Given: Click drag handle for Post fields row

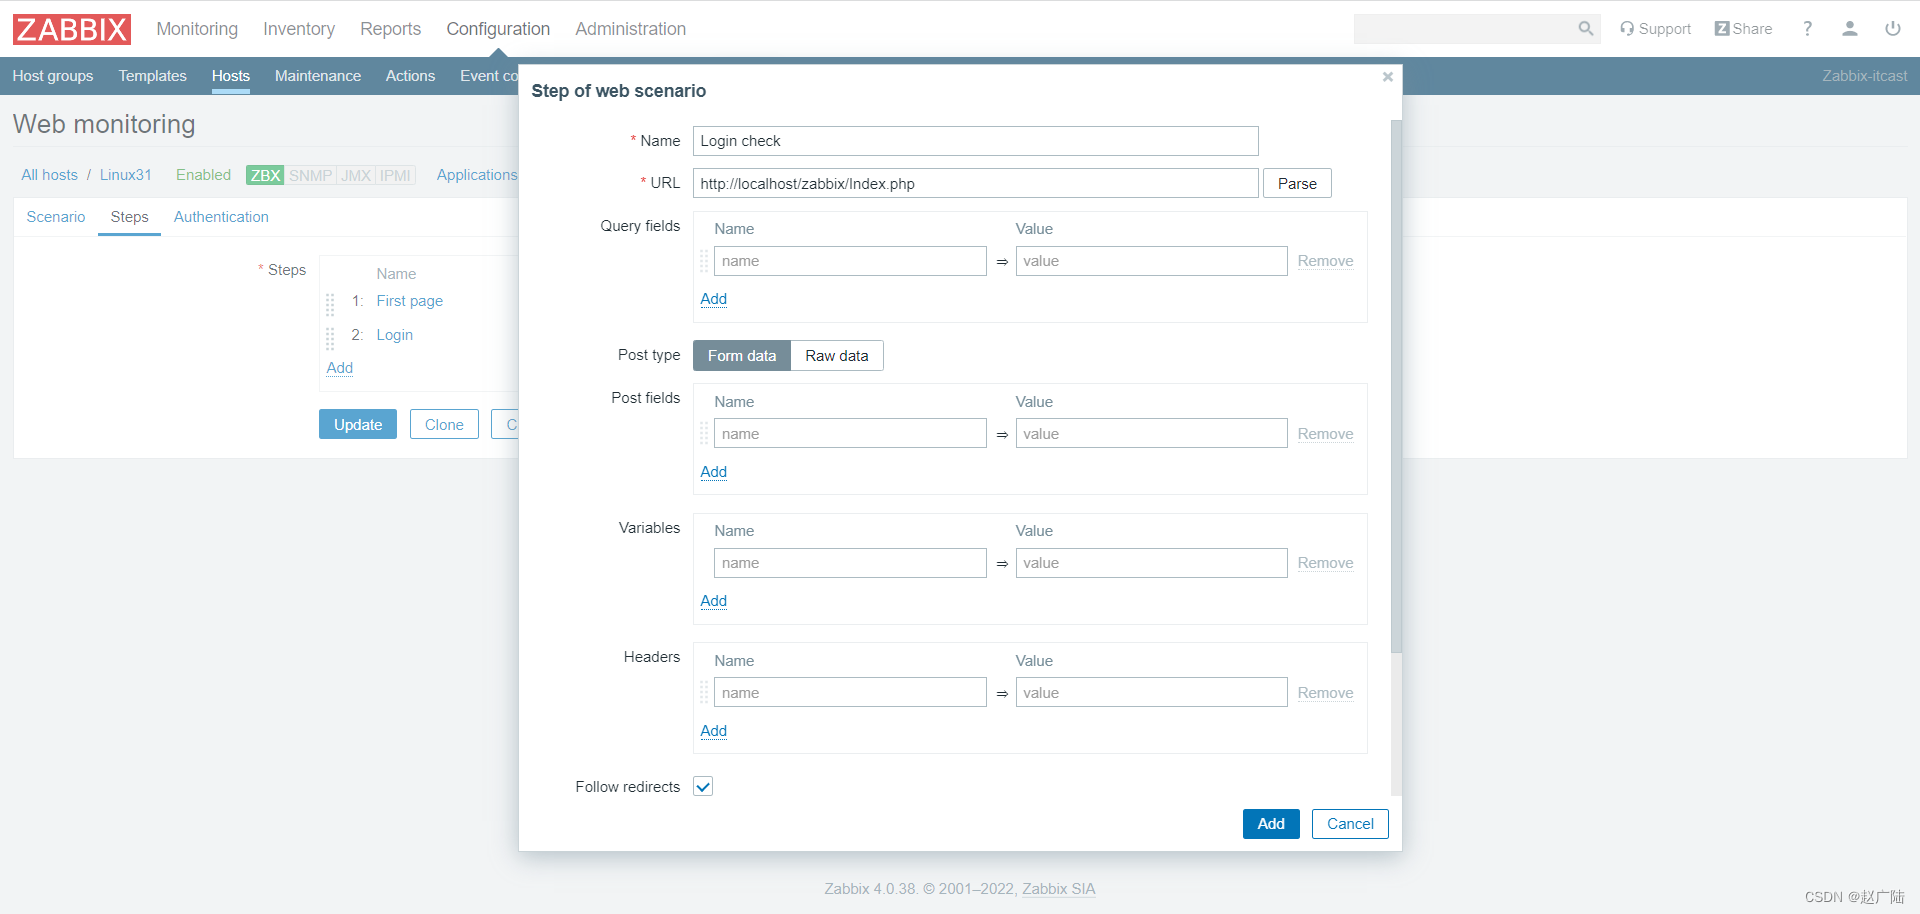Looking at the screenshot, I should [704, 434].
